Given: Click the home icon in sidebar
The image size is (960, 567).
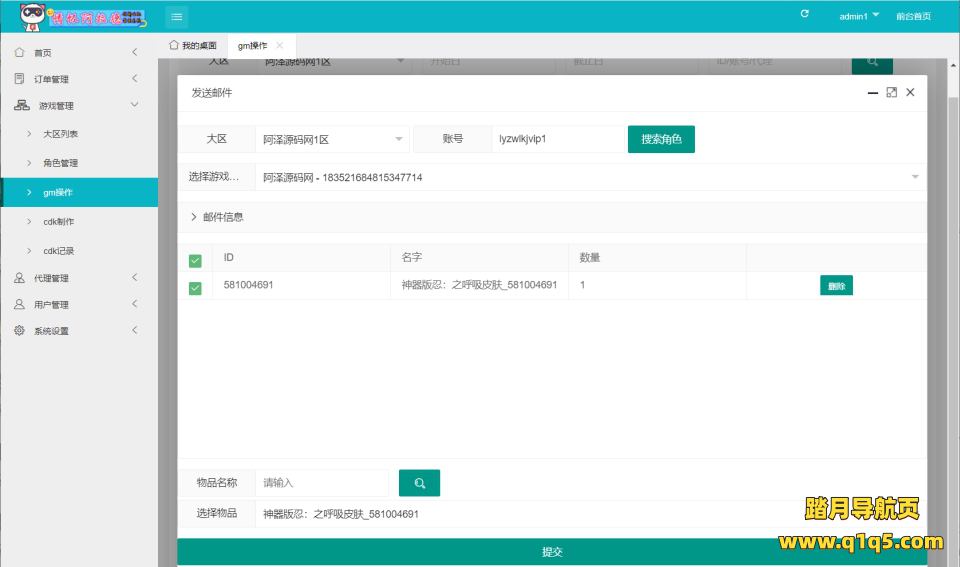Looking at the screenshot, I should tap(19, 52).
